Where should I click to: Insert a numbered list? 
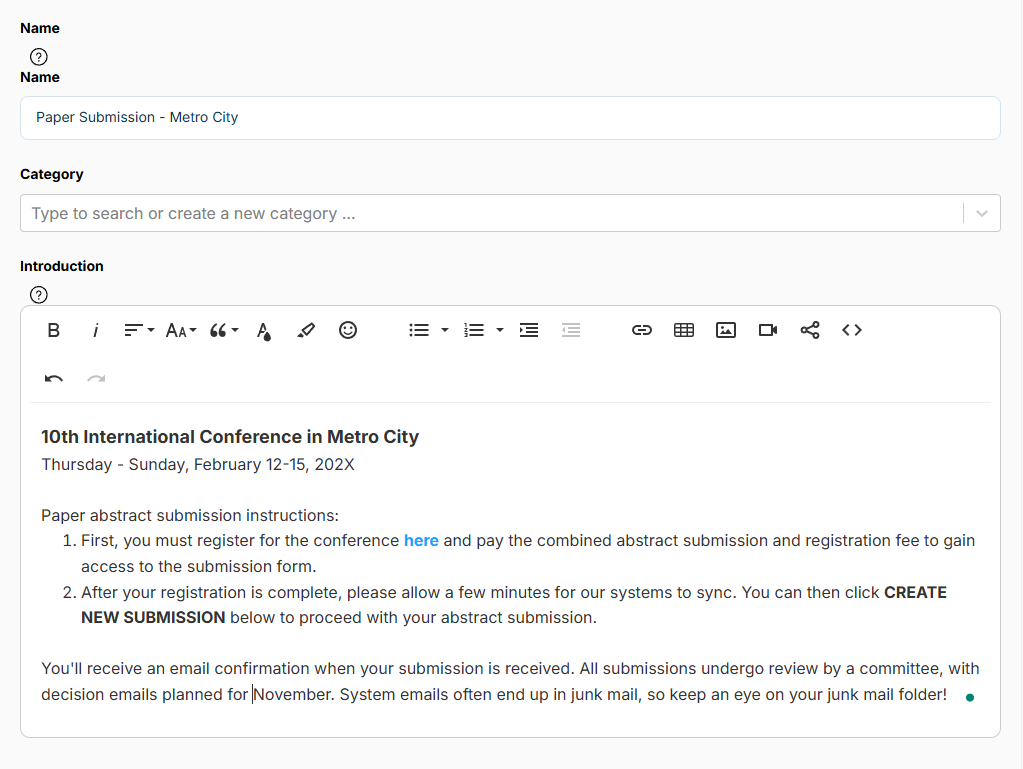click(474, 330)
